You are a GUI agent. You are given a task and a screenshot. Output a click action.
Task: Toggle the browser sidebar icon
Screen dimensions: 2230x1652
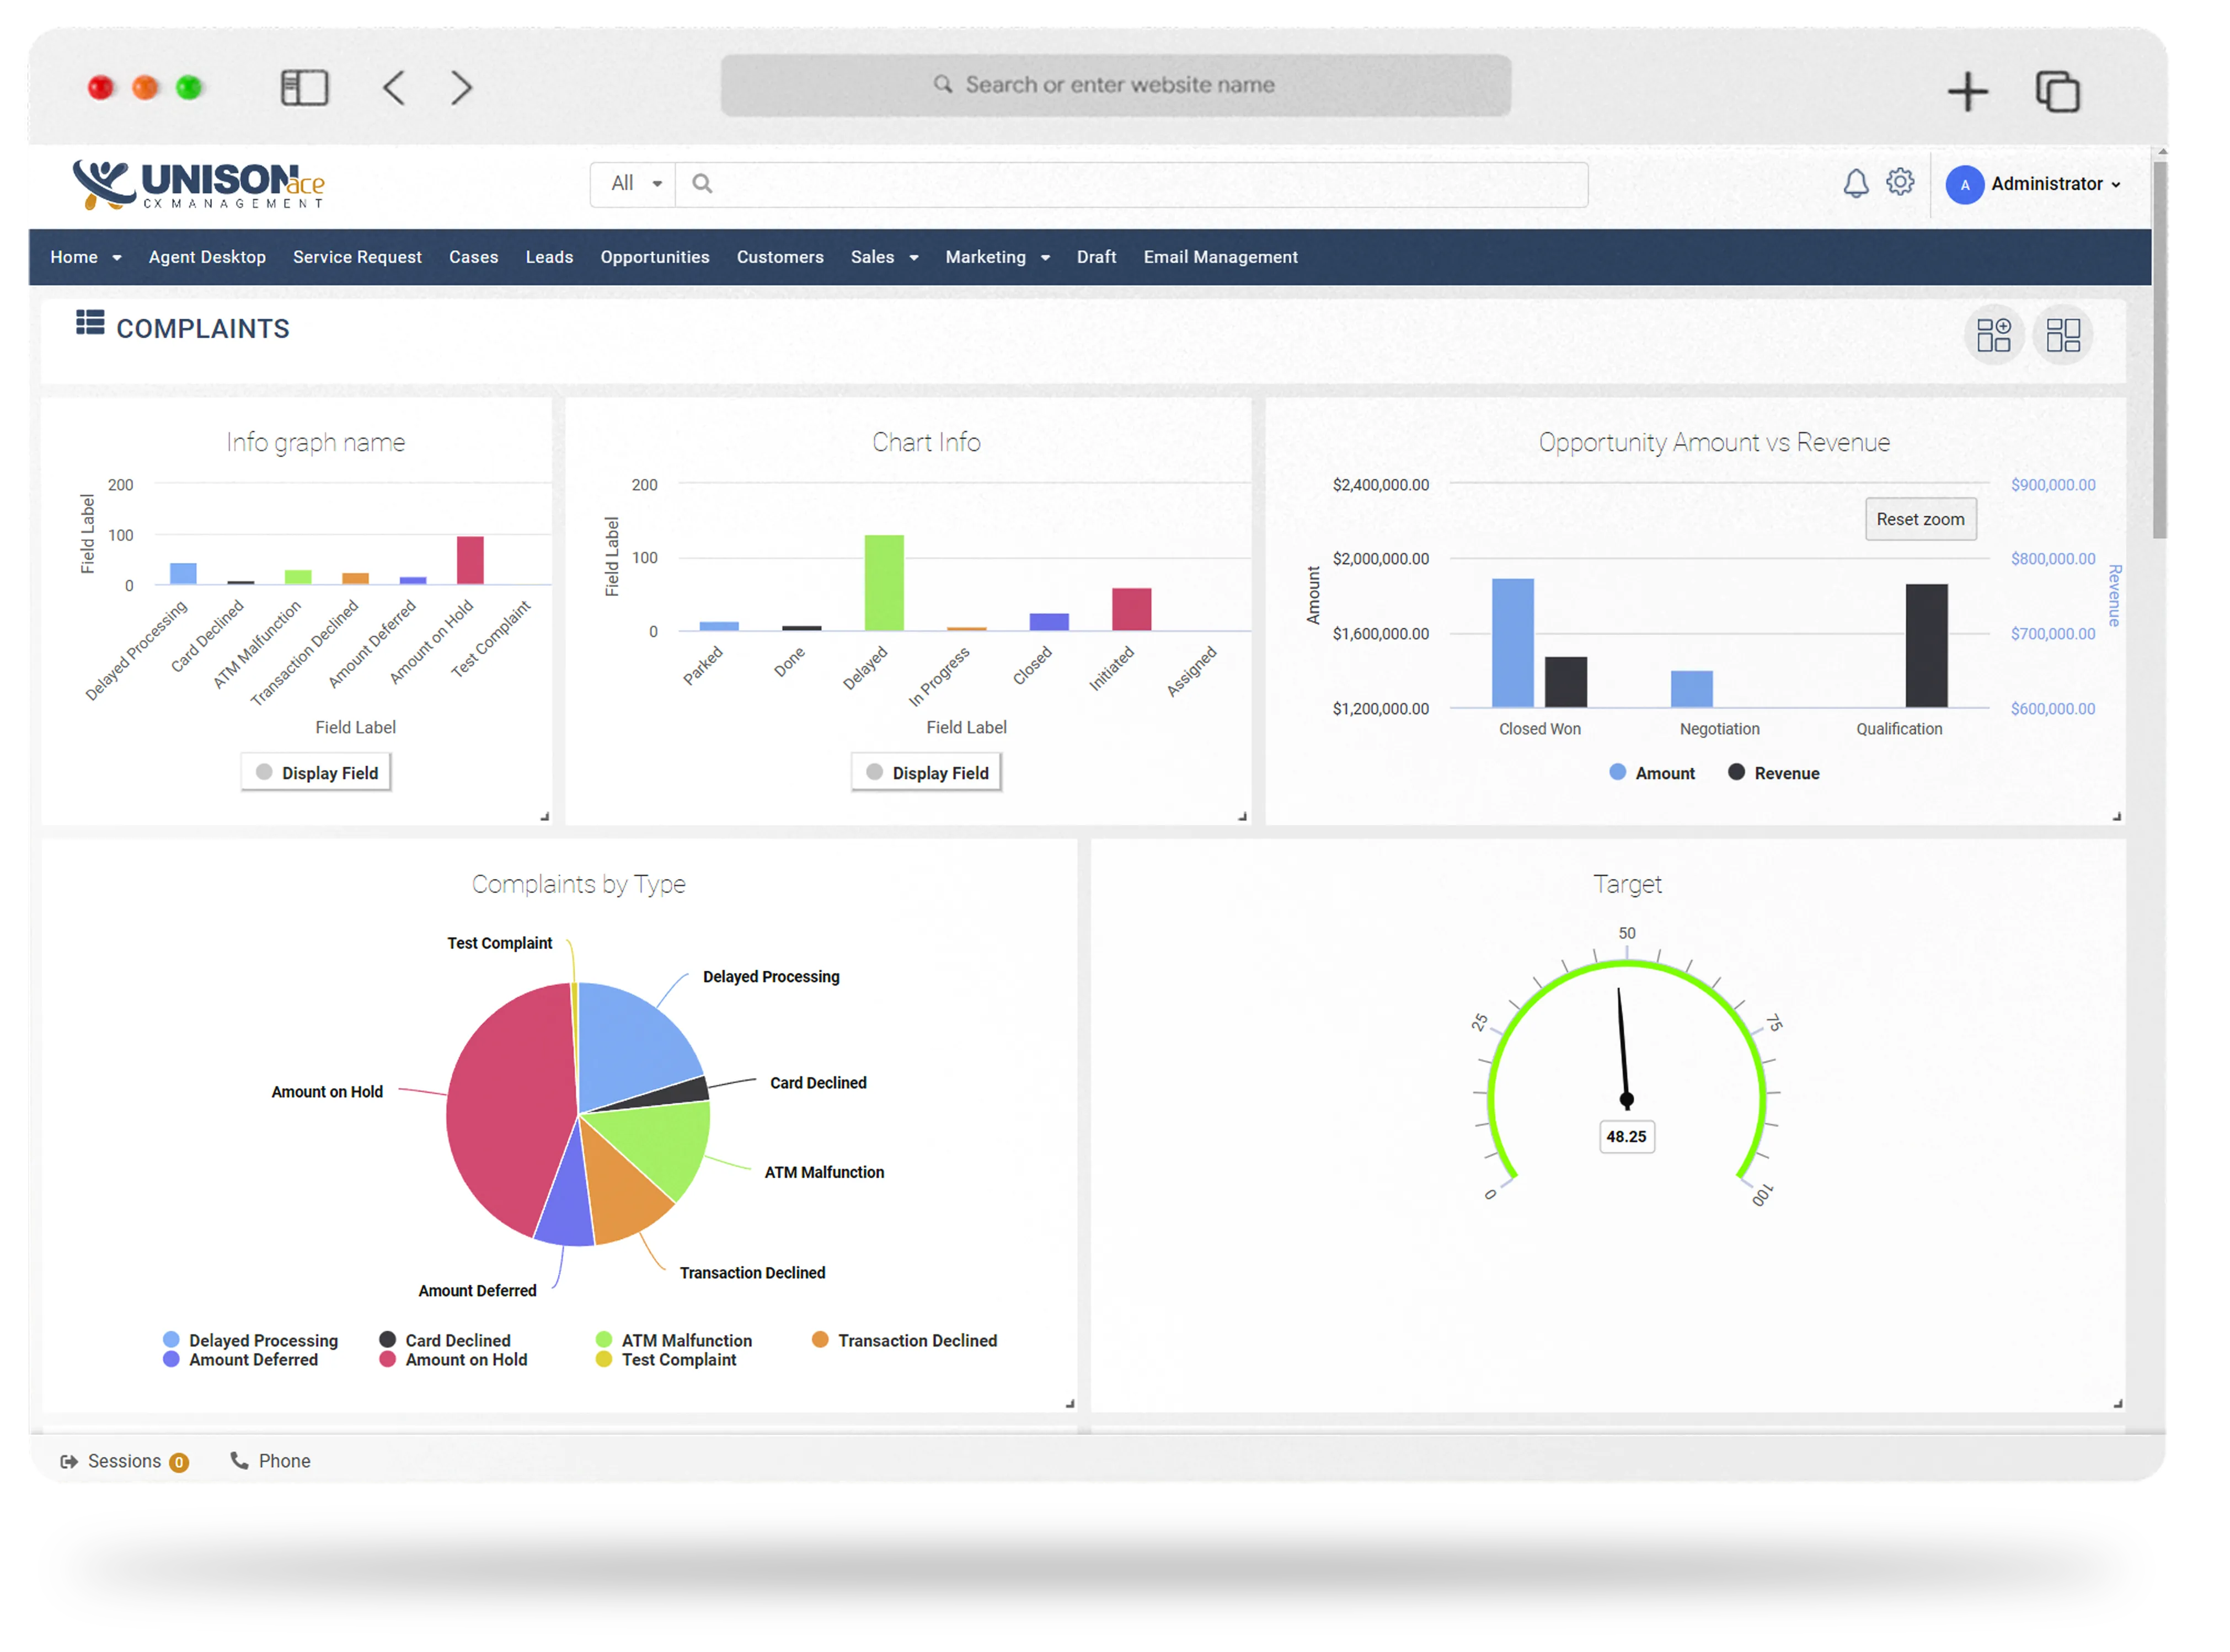point(304,88)
